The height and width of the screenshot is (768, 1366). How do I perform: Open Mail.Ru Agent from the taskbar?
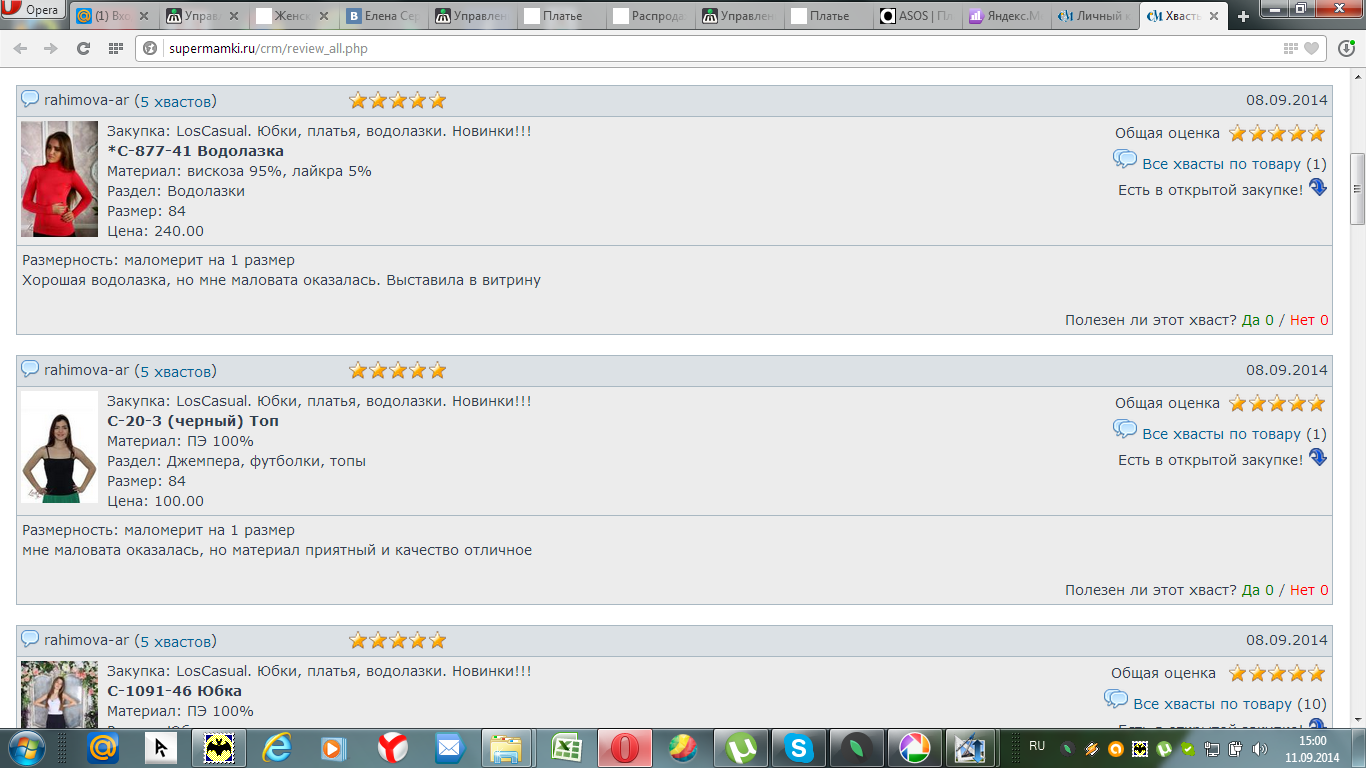(x=103, y=747)
